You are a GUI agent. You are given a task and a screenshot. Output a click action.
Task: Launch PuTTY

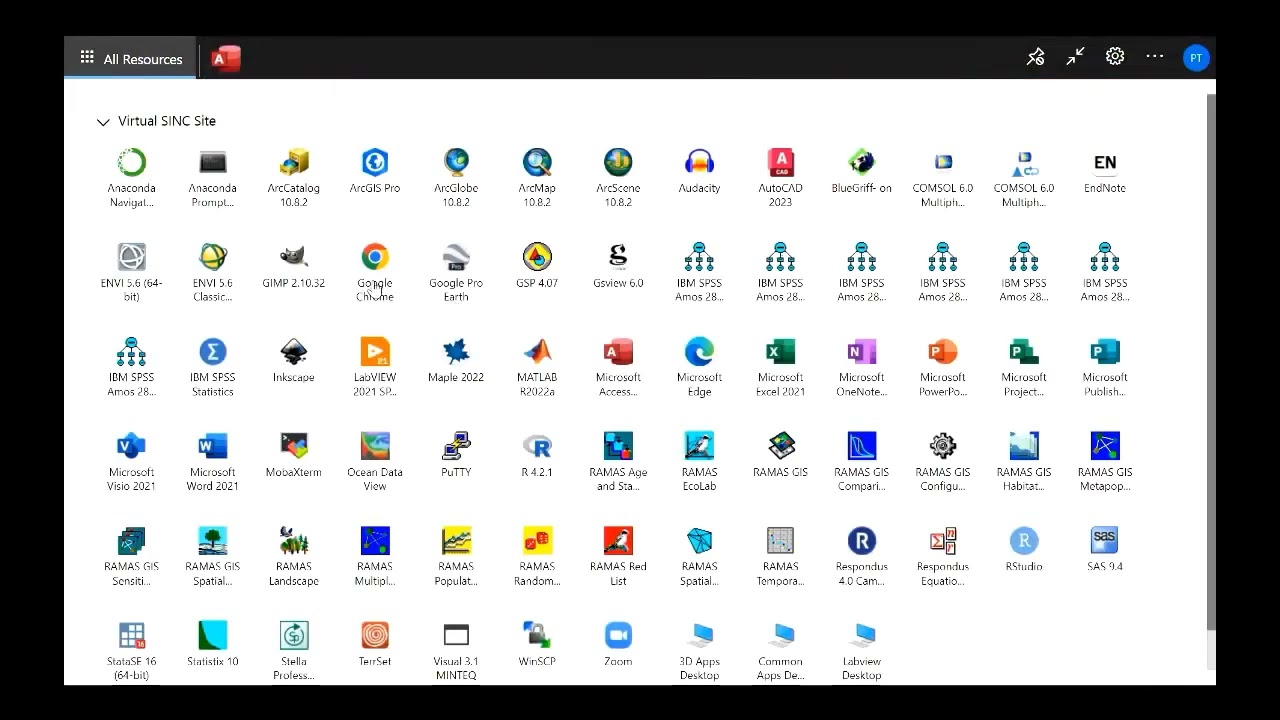[456, 456]
